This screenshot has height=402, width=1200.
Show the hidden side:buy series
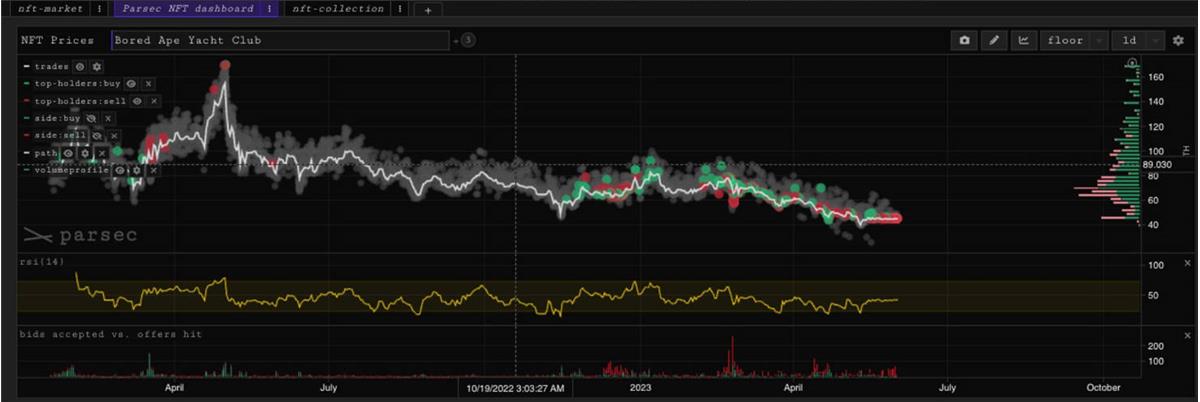click(92, 118)
